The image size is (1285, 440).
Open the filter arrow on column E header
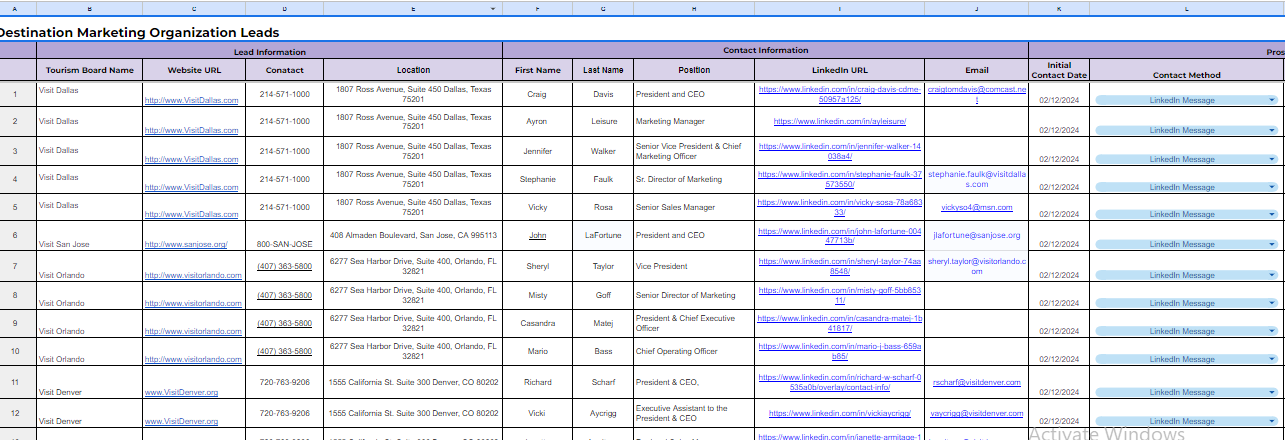(x=493, y=9)
